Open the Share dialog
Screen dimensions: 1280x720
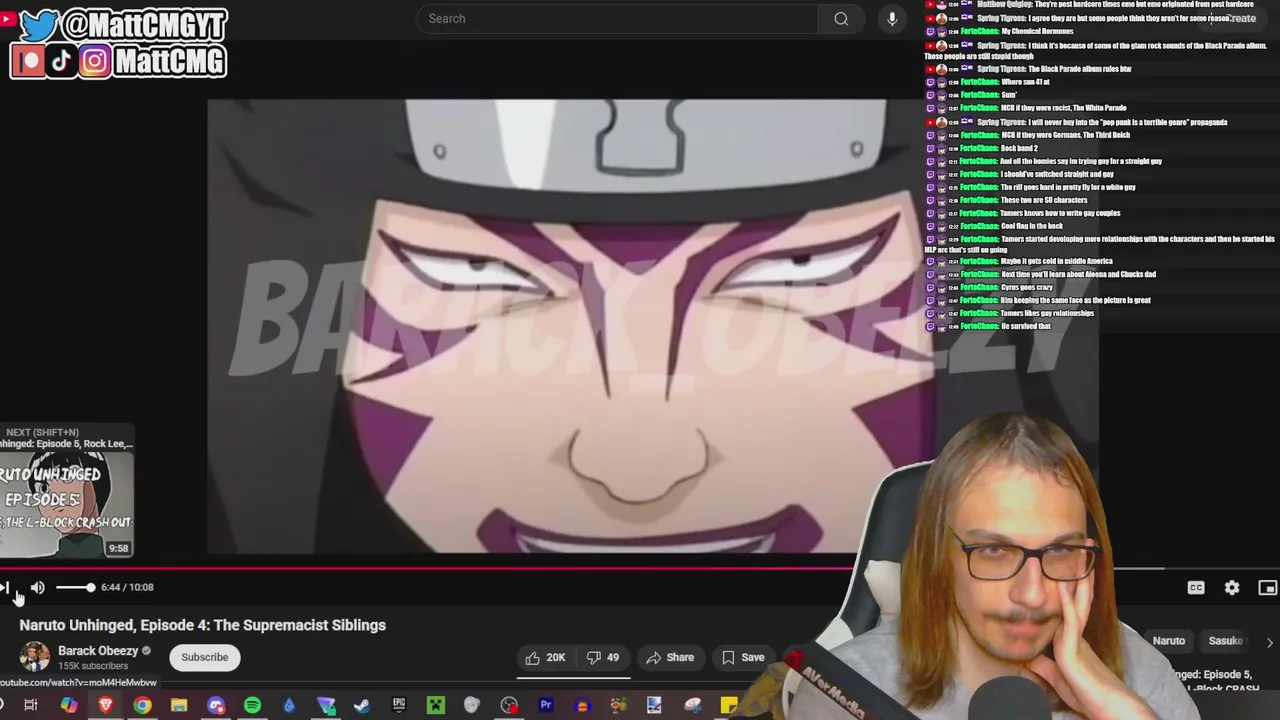[x=670, y=658]
